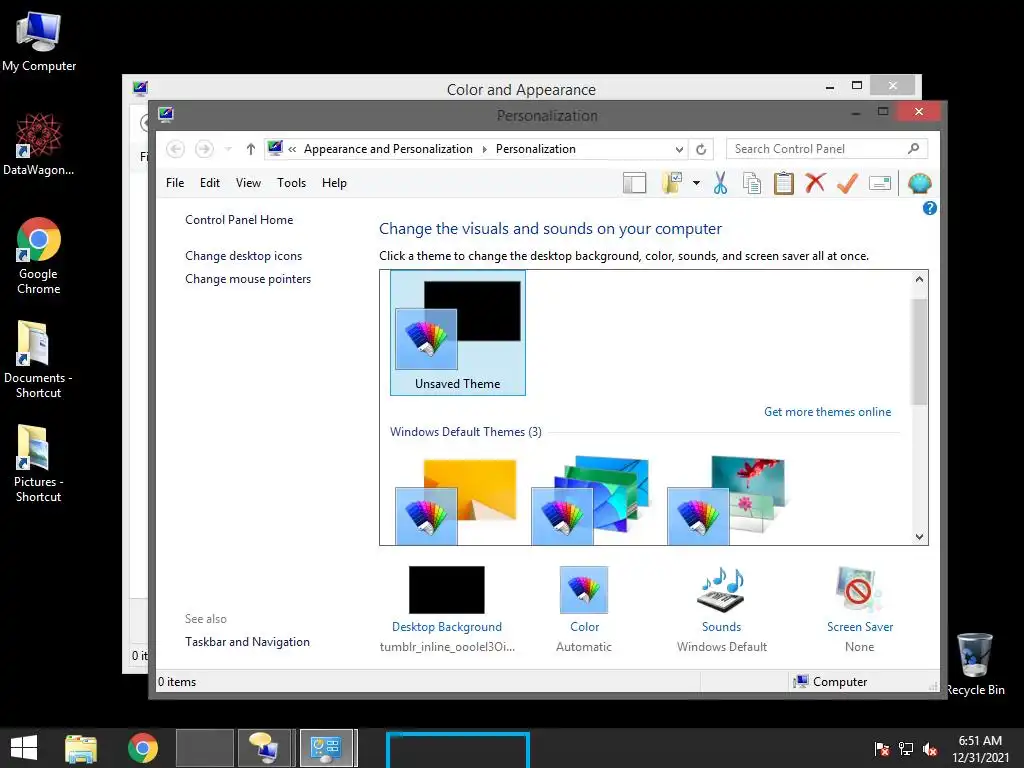Open the Pictures - Shortcut desktop icon

(x=39, y=463)
